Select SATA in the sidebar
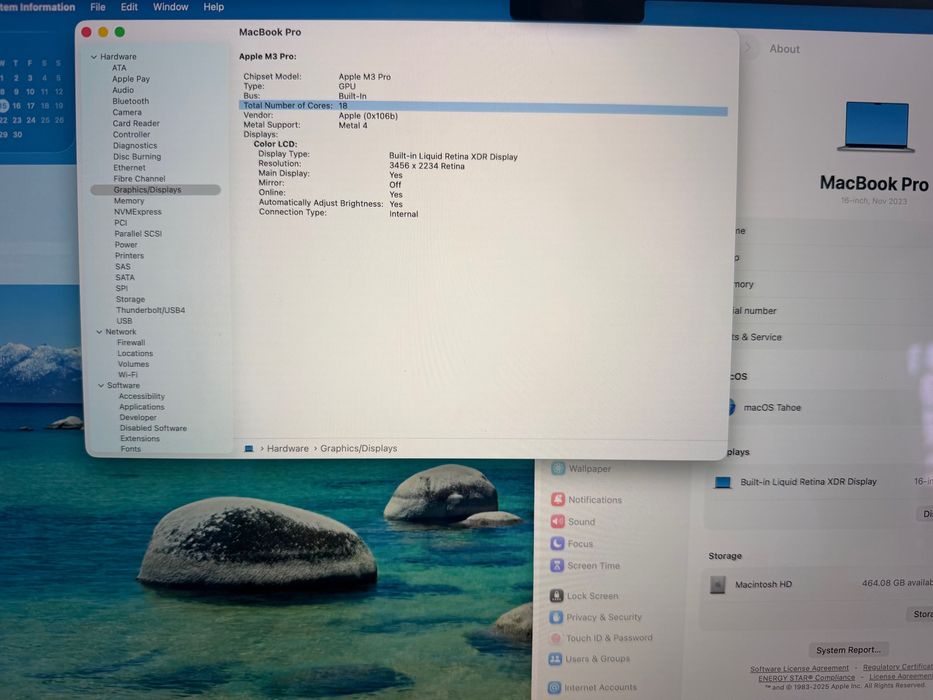The width and height of the screenshot is (933, 700). point(124,277)
